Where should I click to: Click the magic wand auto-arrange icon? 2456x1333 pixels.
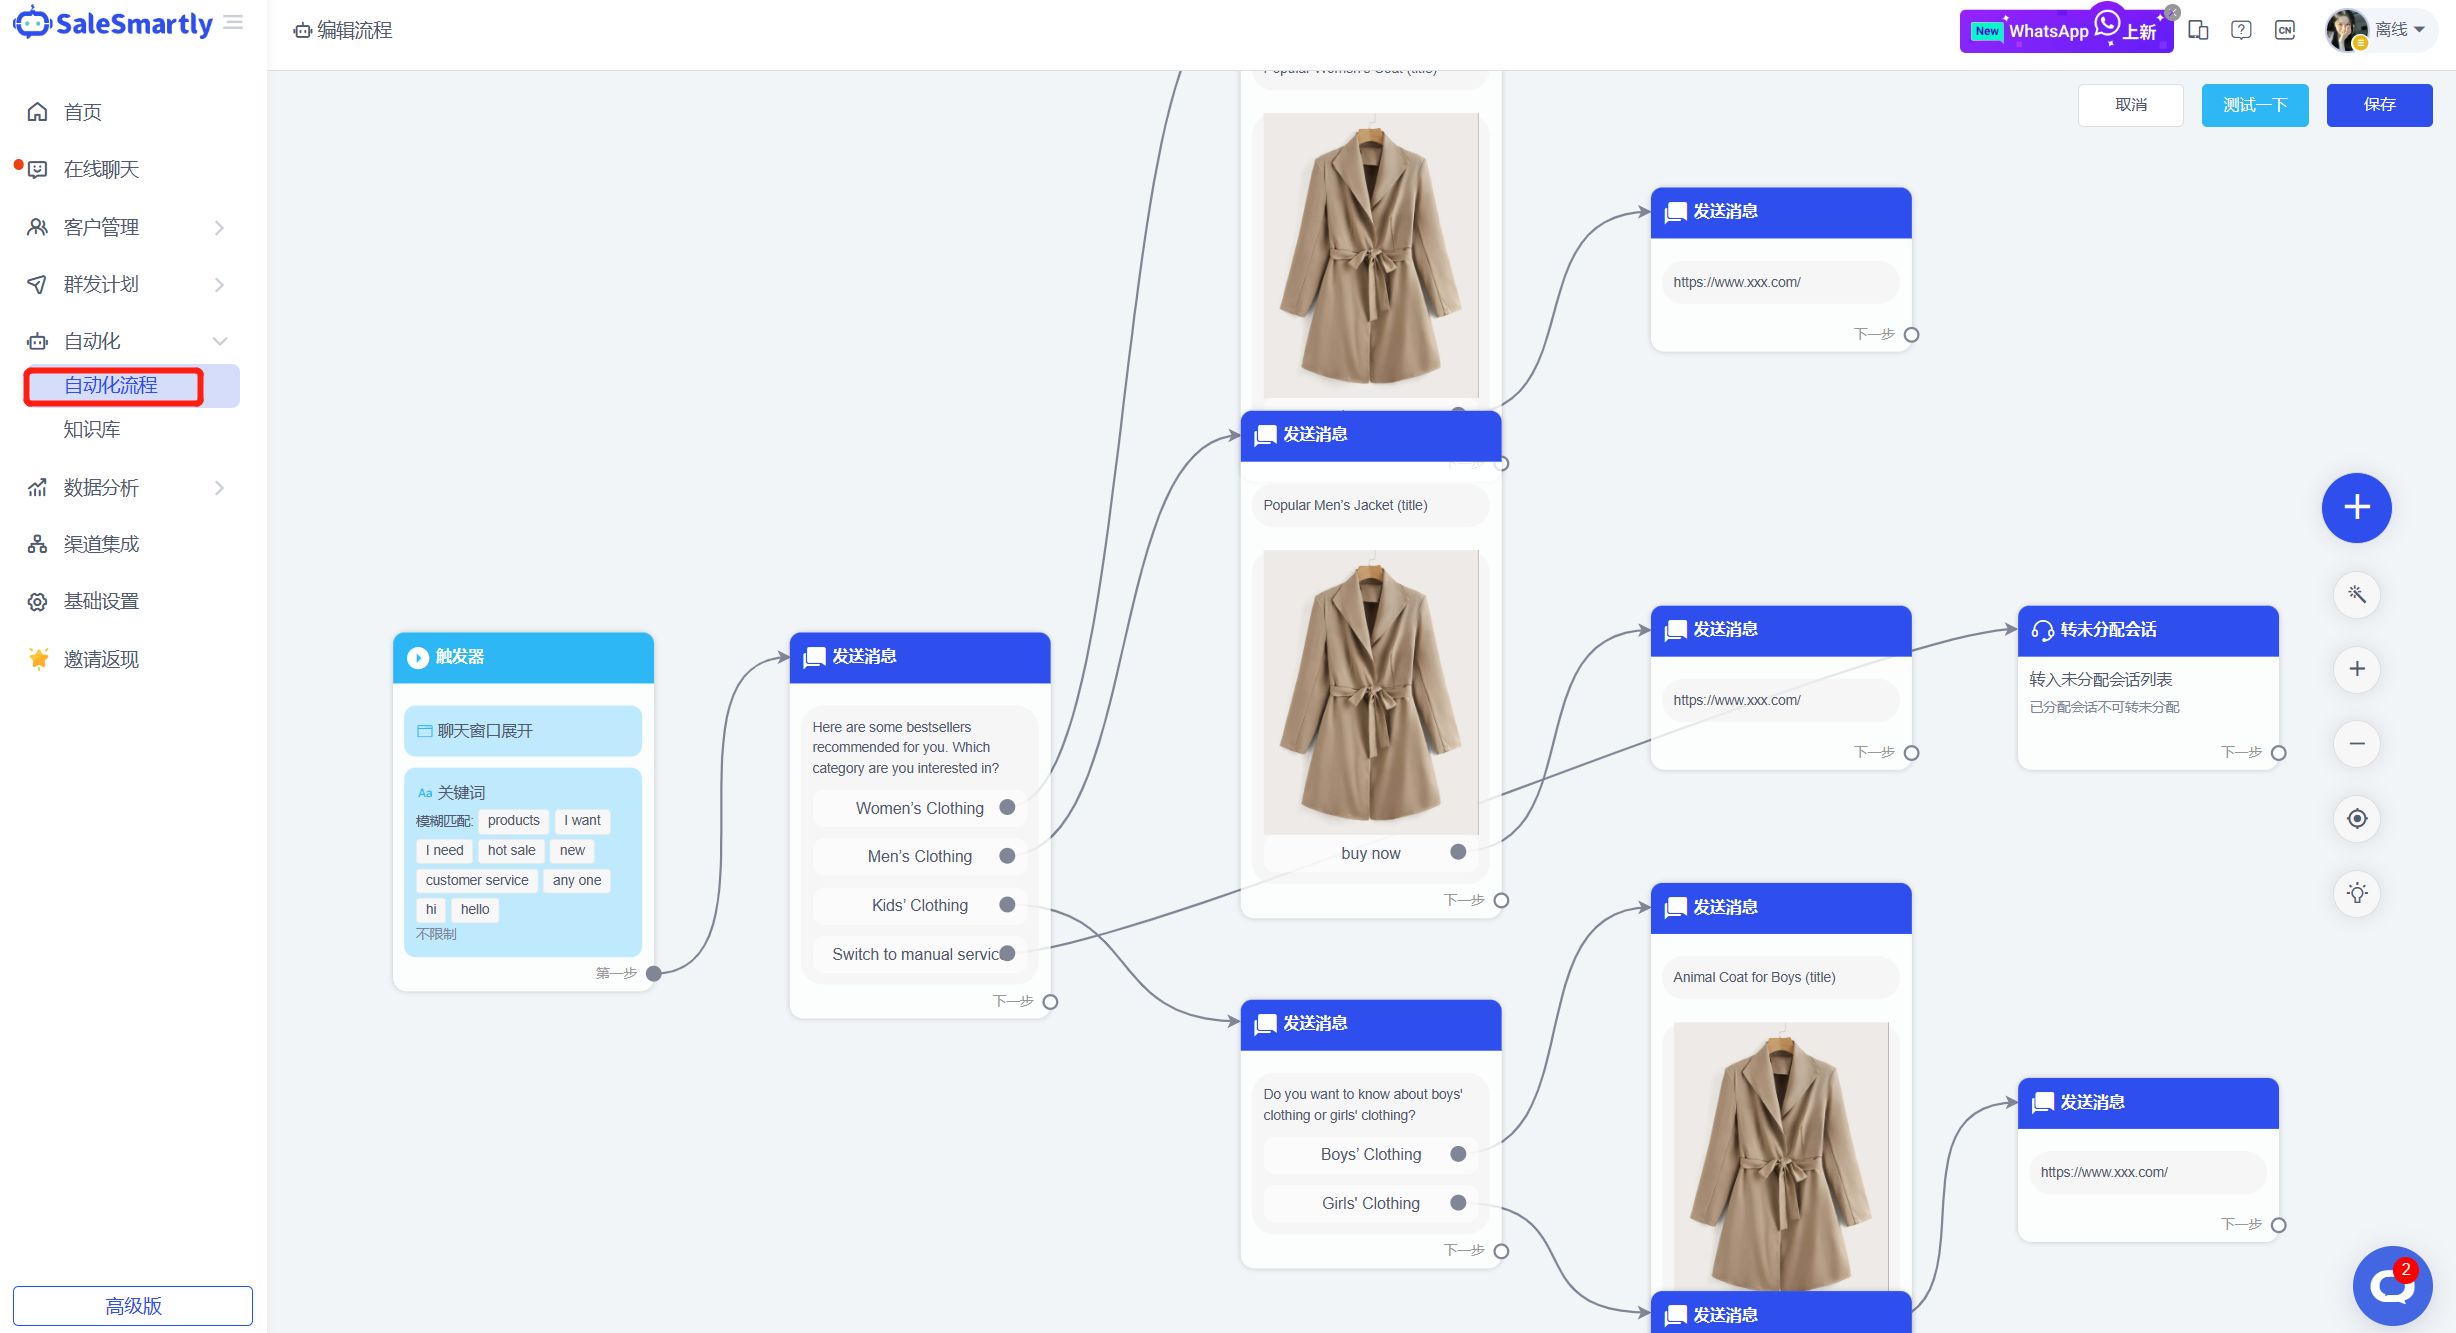coord(2356,595)
